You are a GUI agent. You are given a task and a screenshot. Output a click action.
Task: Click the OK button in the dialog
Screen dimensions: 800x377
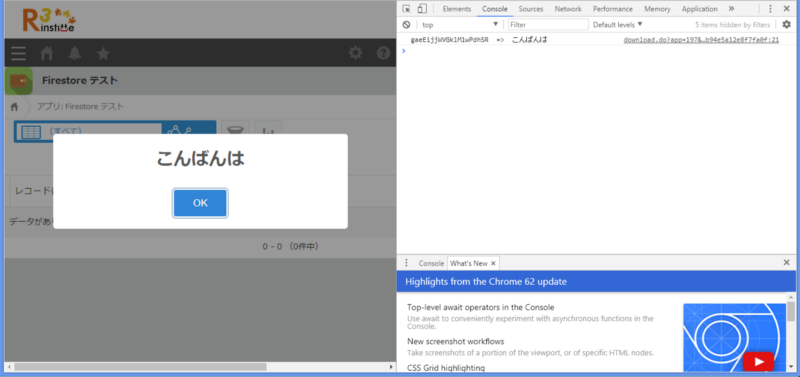pyautogui.click(x=200, y=203)
